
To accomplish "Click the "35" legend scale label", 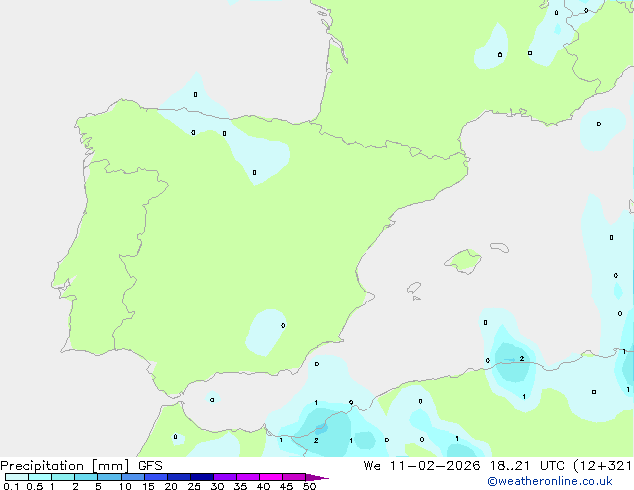I will [x=240, y=486].
